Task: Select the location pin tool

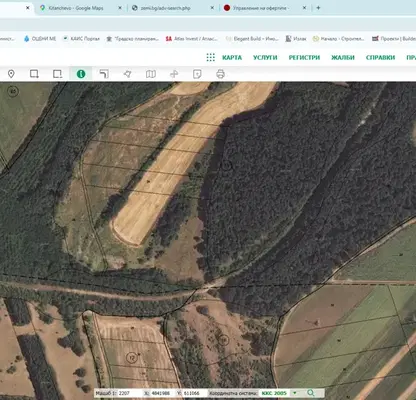Action: [x=11, y=74]
